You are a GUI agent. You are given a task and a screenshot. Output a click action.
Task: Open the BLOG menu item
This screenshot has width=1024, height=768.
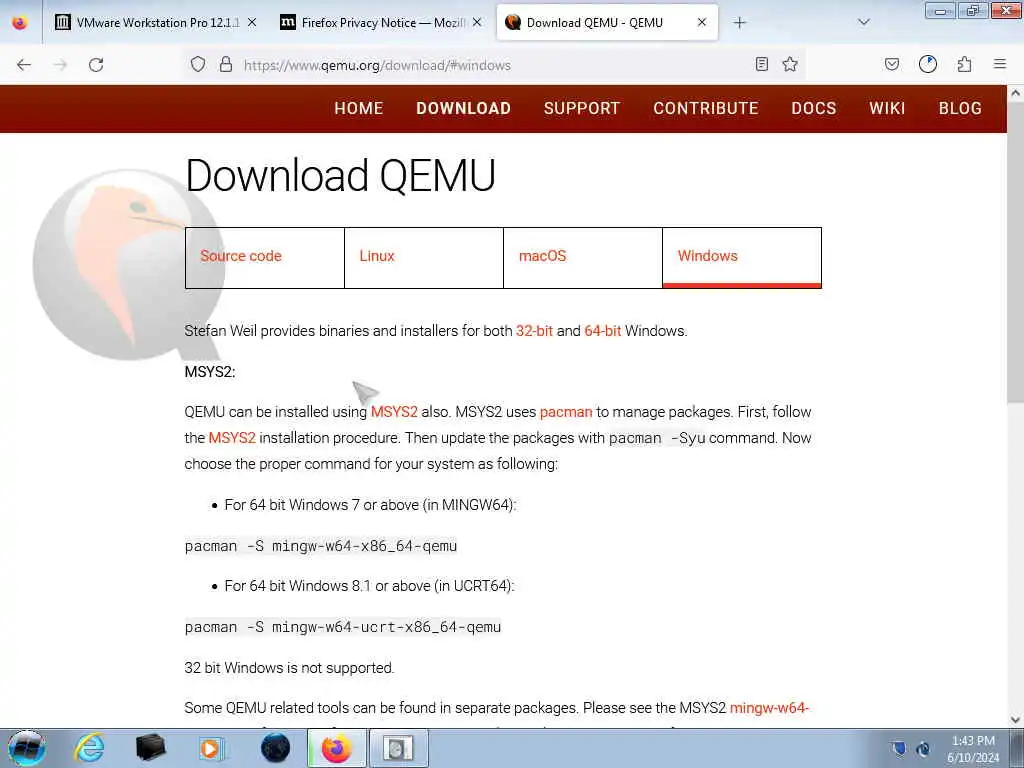pyautogui.click(x=960, y=108)
